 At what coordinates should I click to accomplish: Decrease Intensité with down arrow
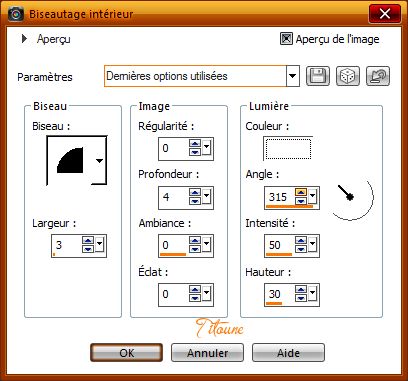pyautogui.click(x=301, y=249)
